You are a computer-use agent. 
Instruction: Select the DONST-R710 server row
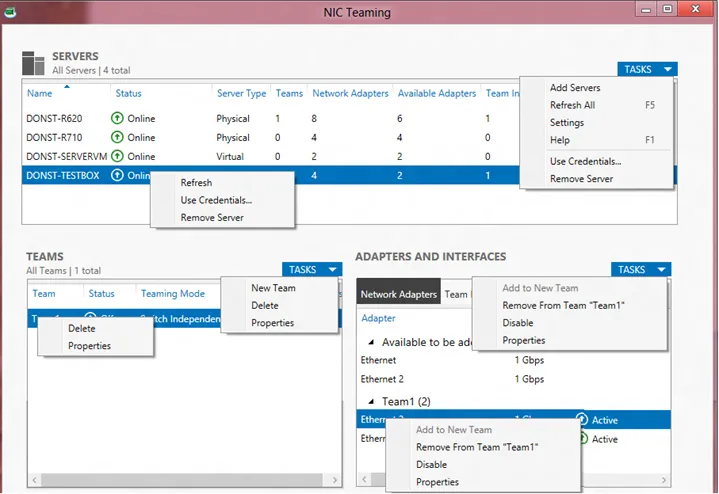click(x=271, y=137)
